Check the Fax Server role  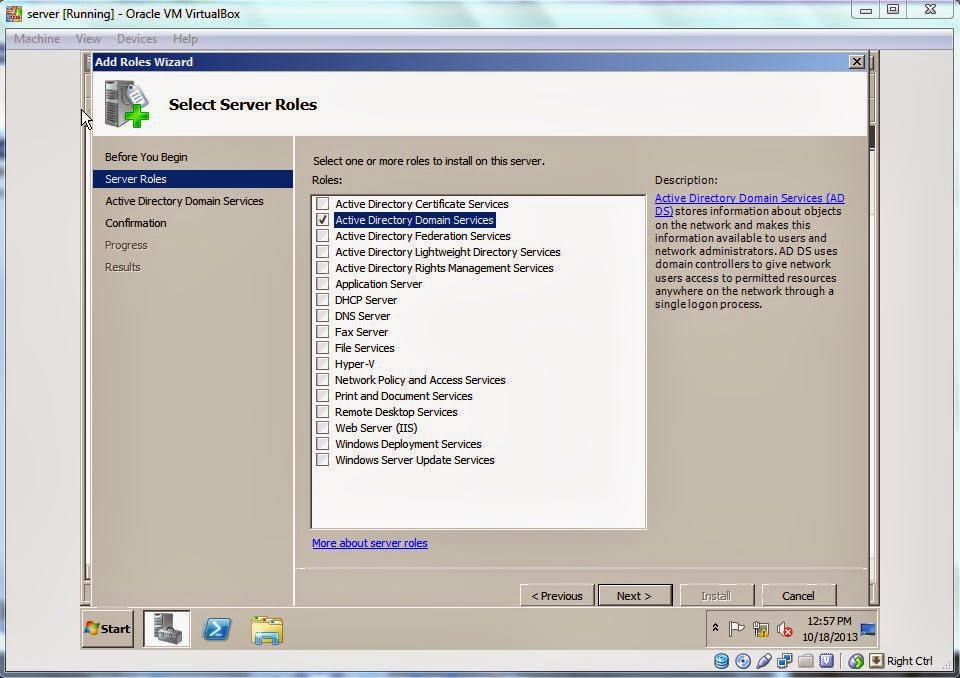[323, 331]
